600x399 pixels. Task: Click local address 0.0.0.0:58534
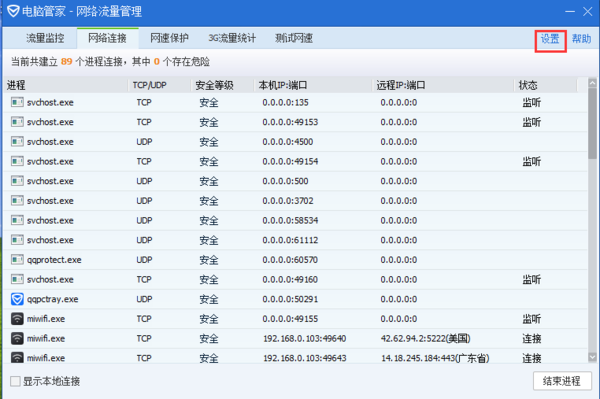(x=290, y=220)
